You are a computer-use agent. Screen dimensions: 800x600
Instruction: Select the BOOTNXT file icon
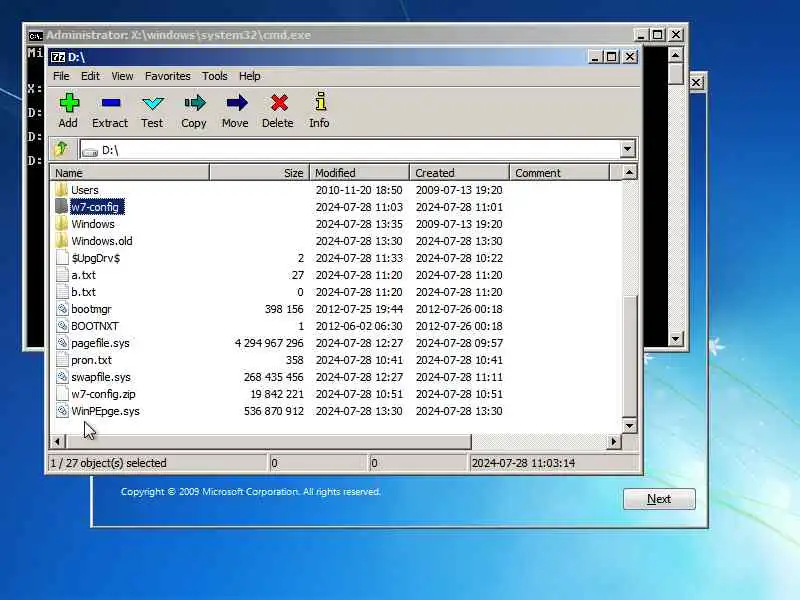(62, 326)
